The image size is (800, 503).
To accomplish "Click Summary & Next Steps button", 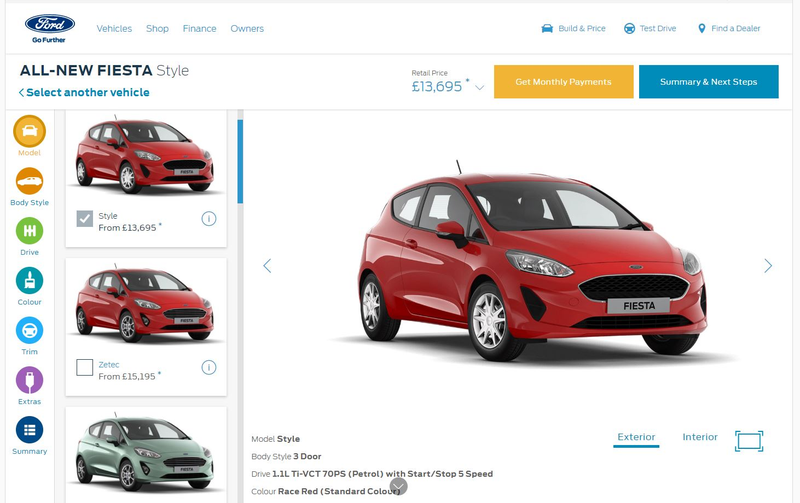I will [709, 82].
